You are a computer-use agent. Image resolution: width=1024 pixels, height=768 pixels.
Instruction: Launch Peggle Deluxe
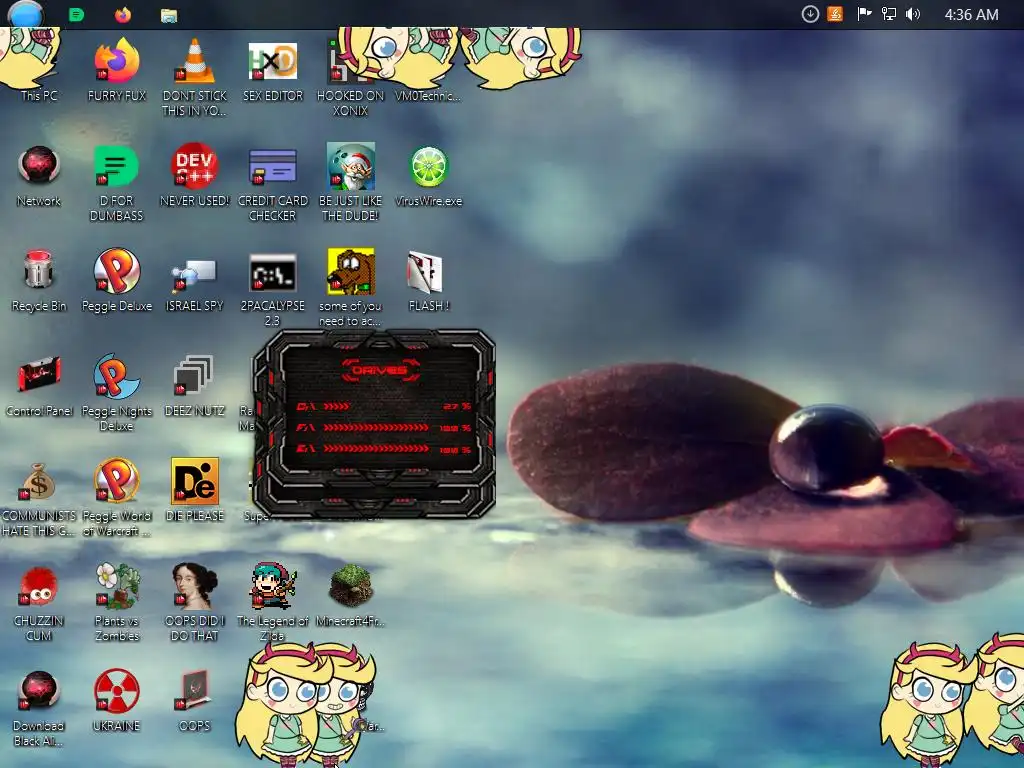coord(117,281)
